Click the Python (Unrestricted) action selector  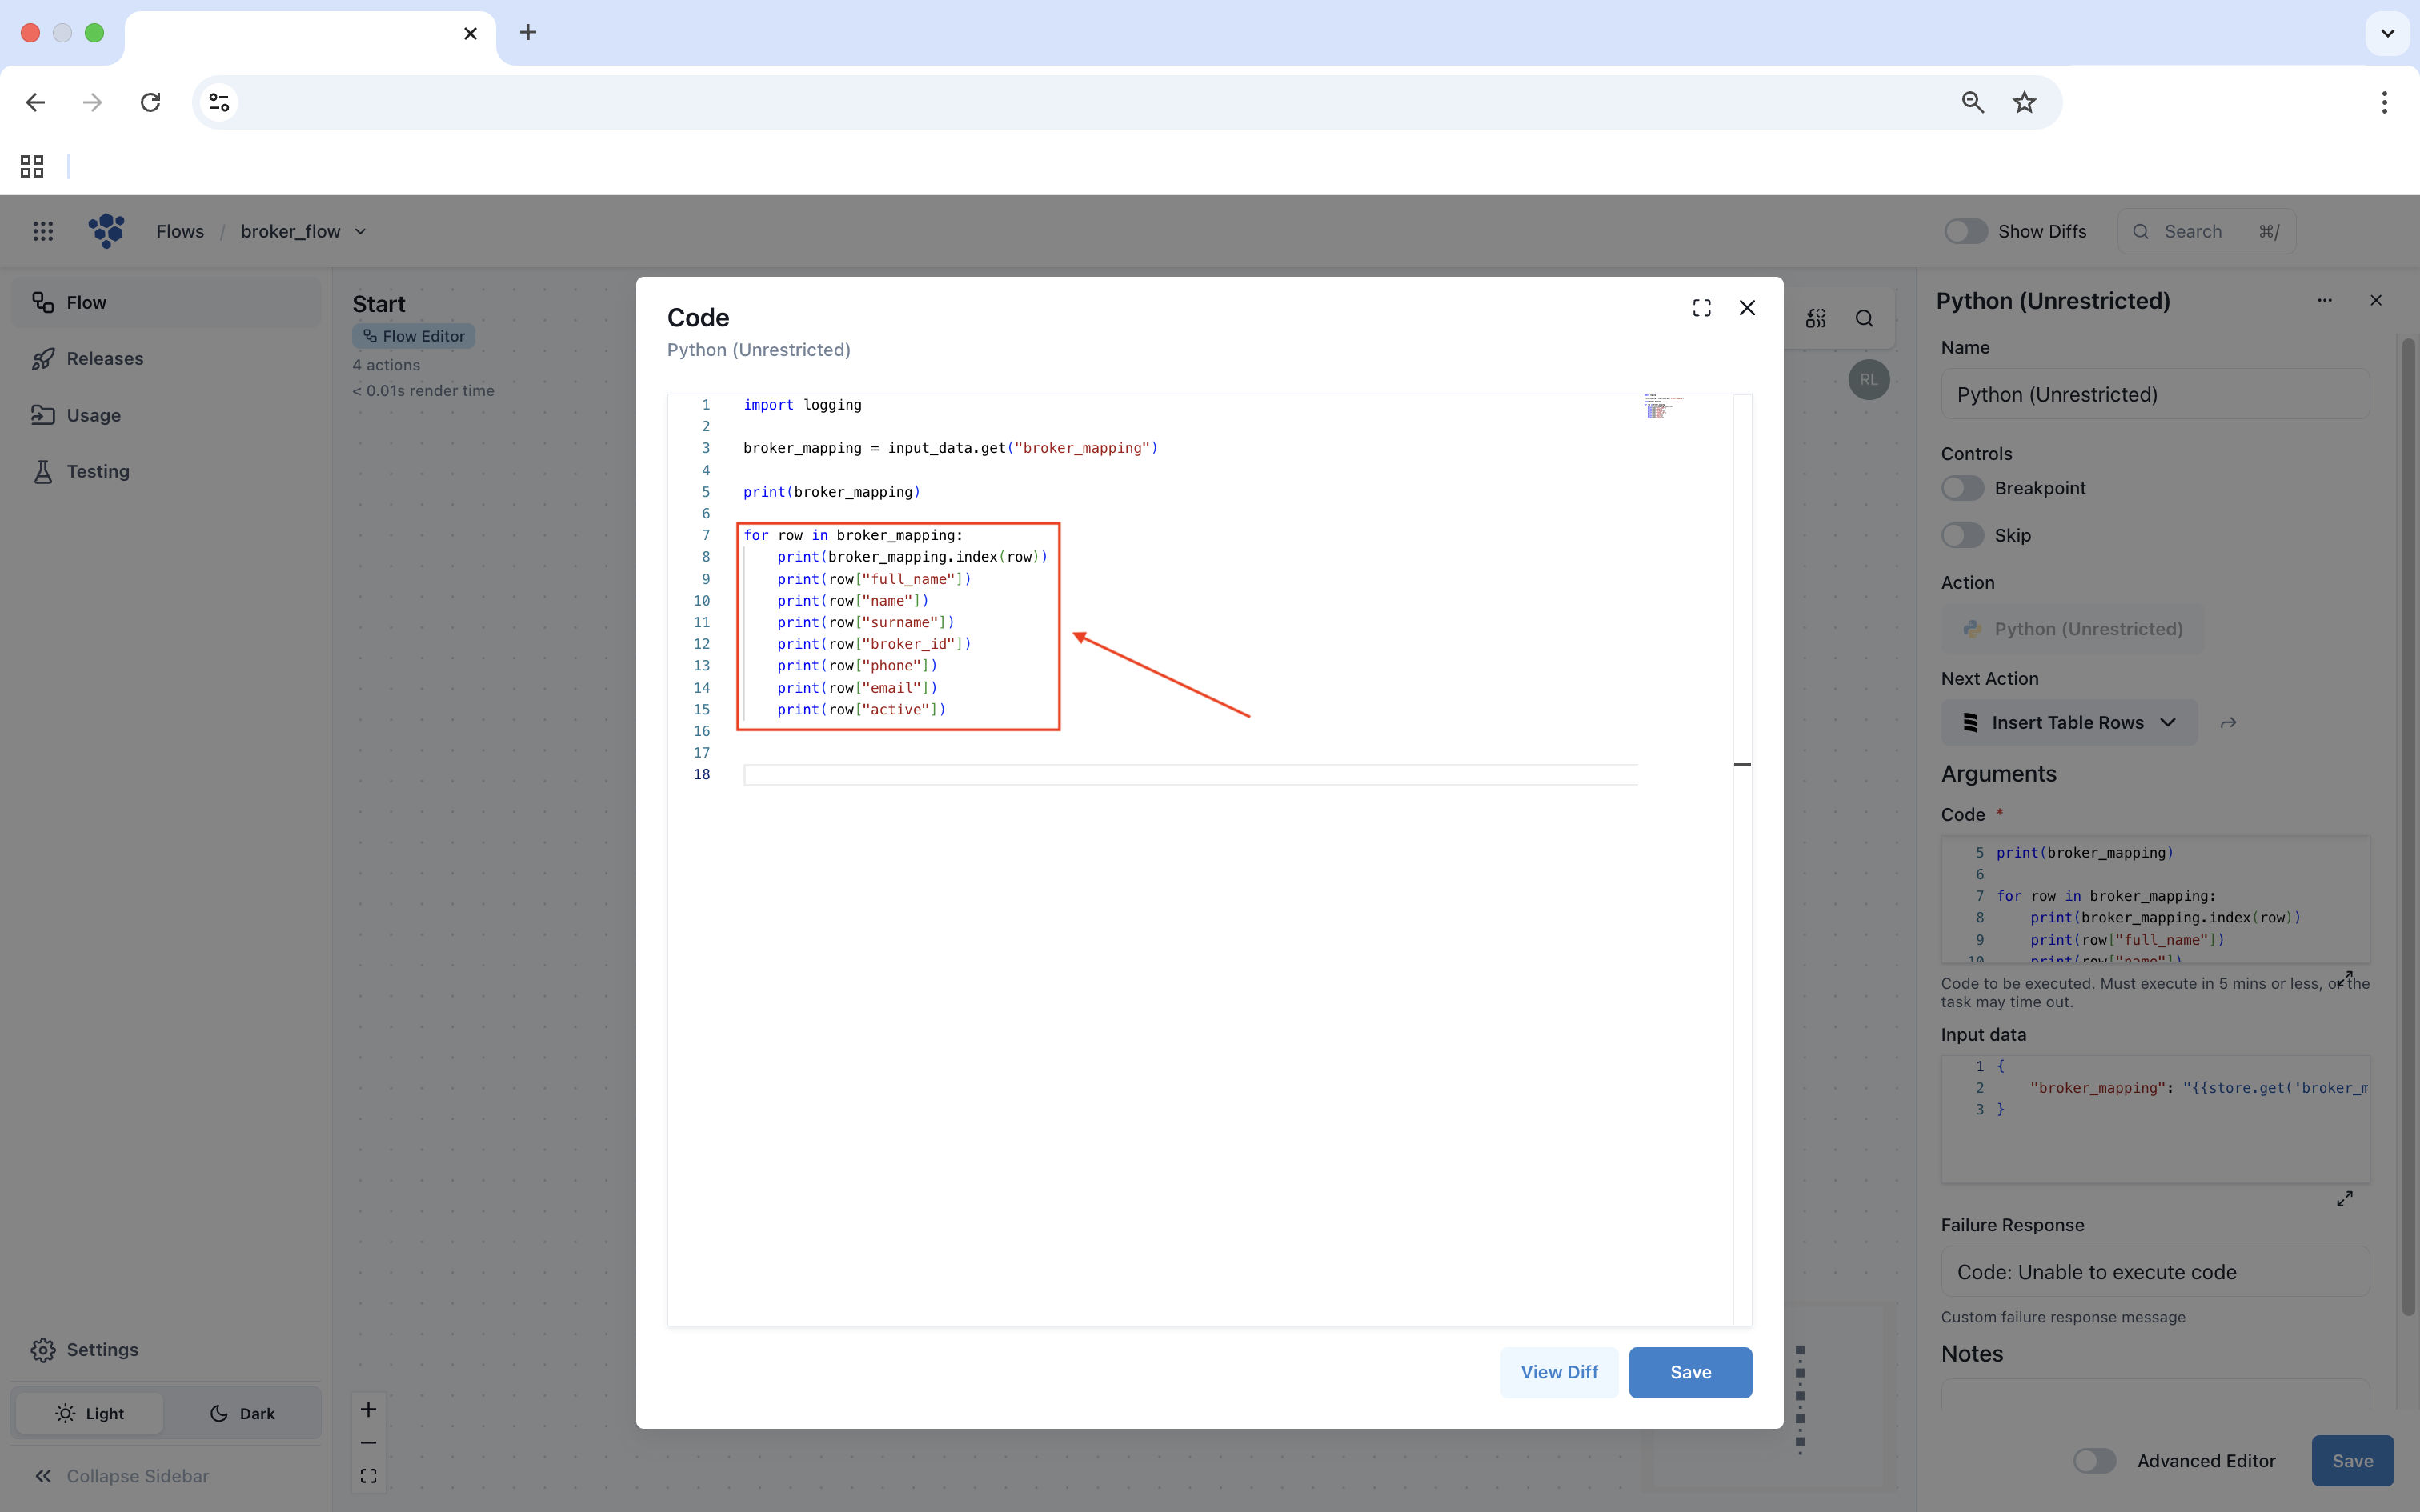(x=2072, y=629)
